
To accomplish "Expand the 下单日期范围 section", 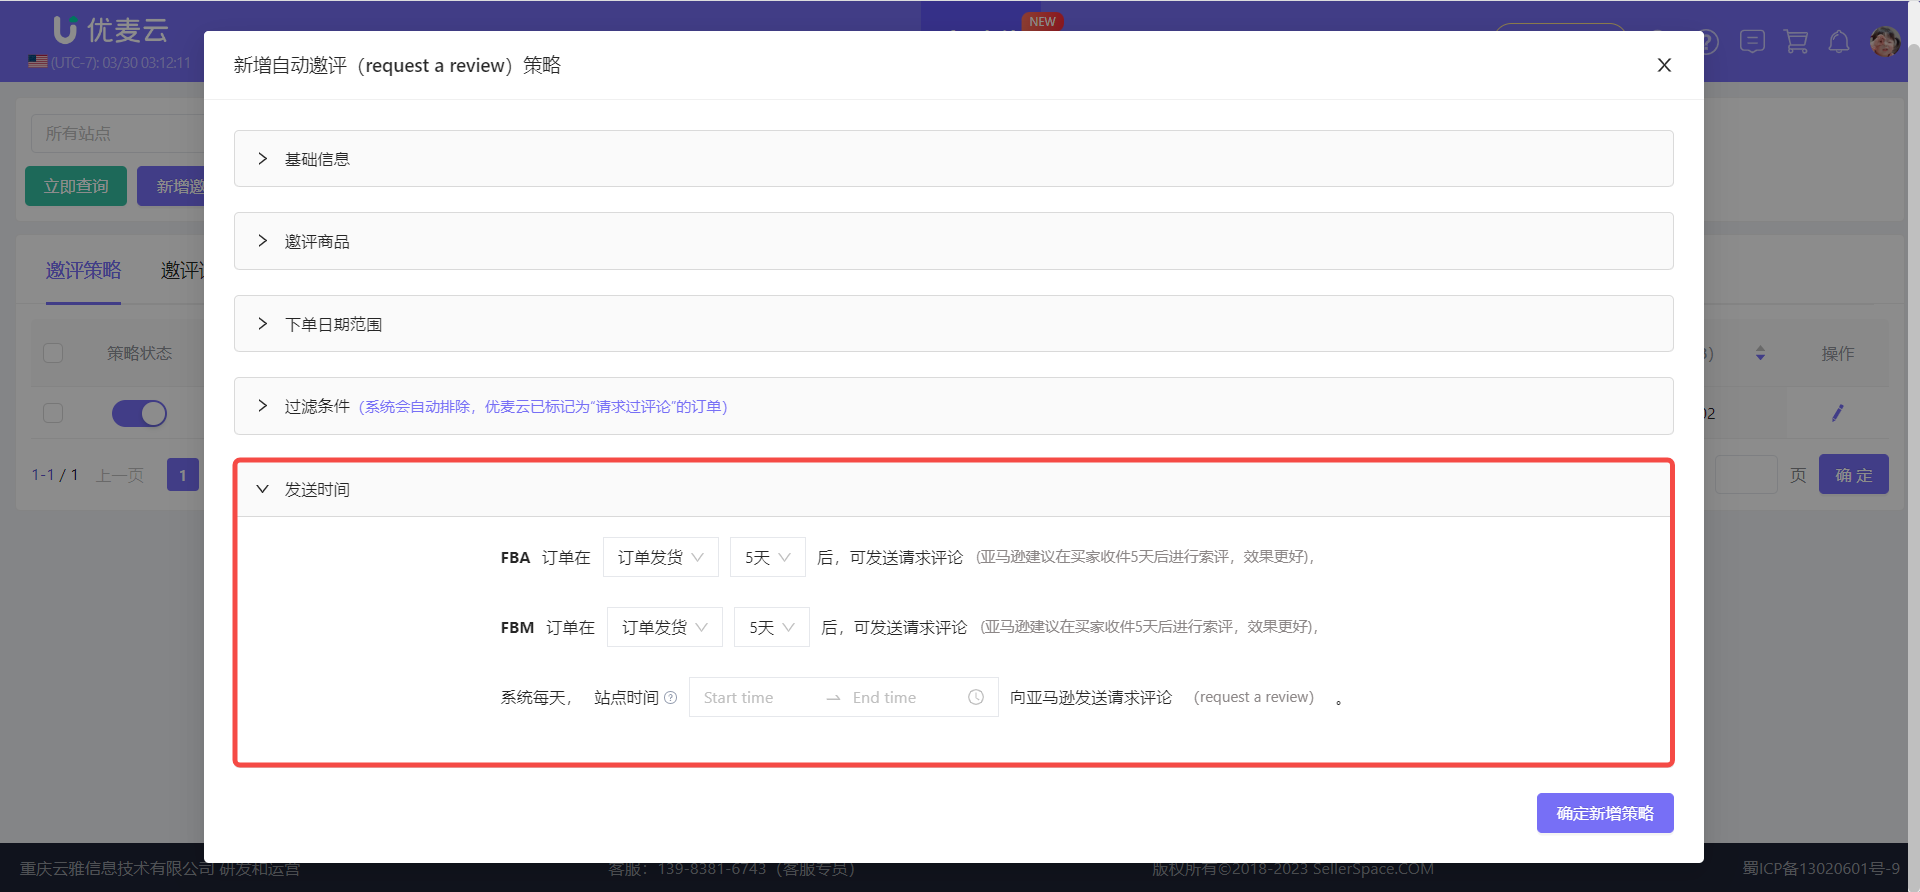I will pos(953,324).
